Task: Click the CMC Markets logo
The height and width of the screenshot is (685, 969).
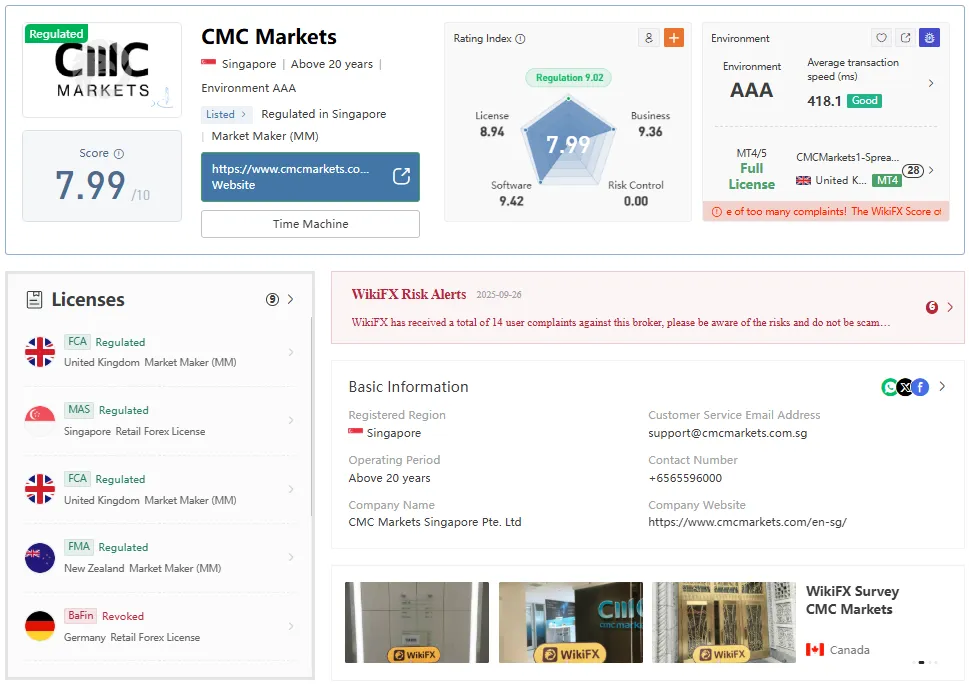Action: (102, 70)
